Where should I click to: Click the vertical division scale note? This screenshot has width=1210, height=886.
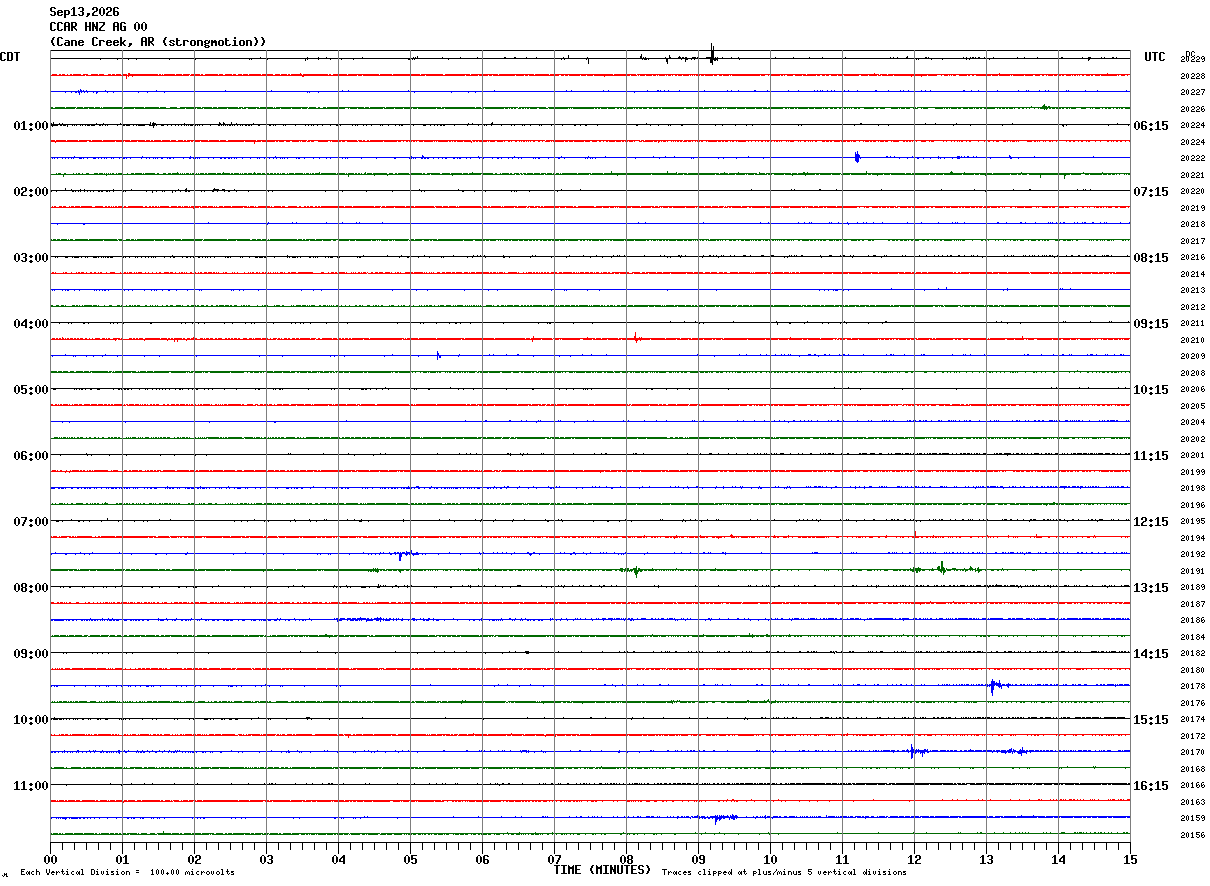tap(127, 872)
